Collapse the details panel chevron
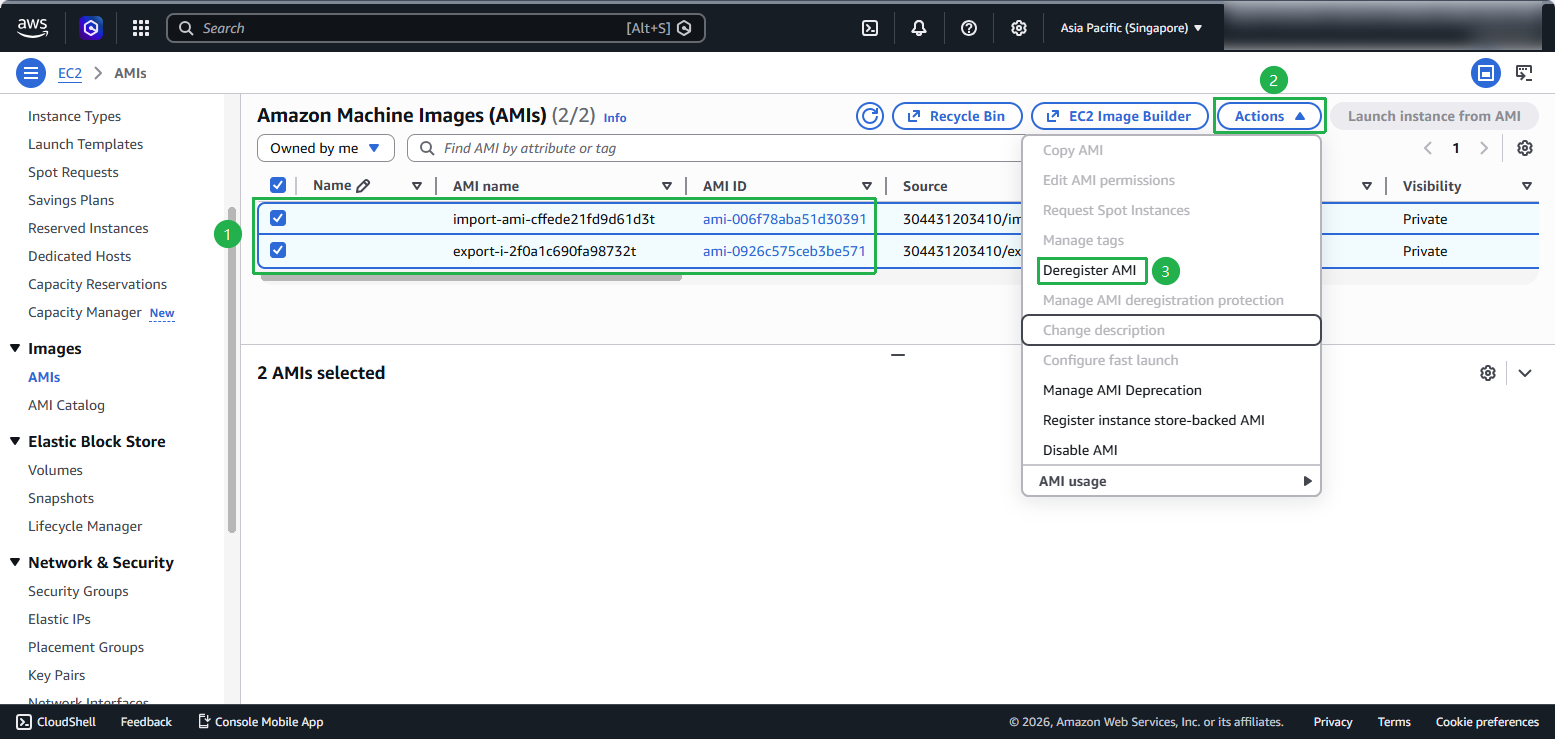 (1525, 373)
